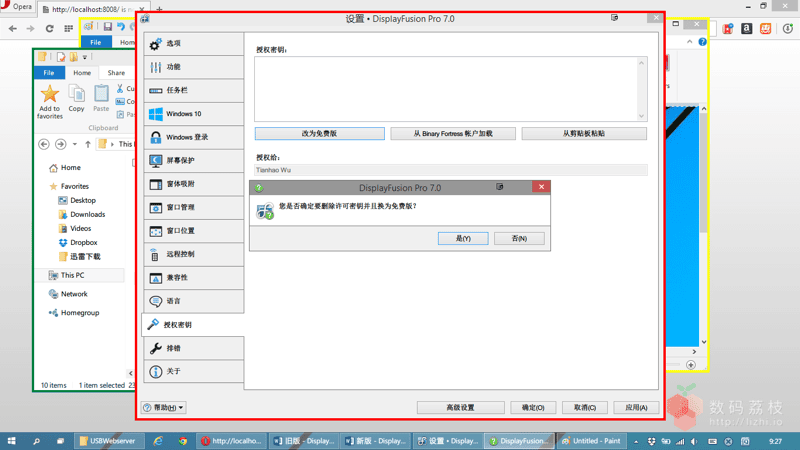The image size is (800, 450).
Task: Open recent locations dropdown in Explorer
Action: click(74, 144)
